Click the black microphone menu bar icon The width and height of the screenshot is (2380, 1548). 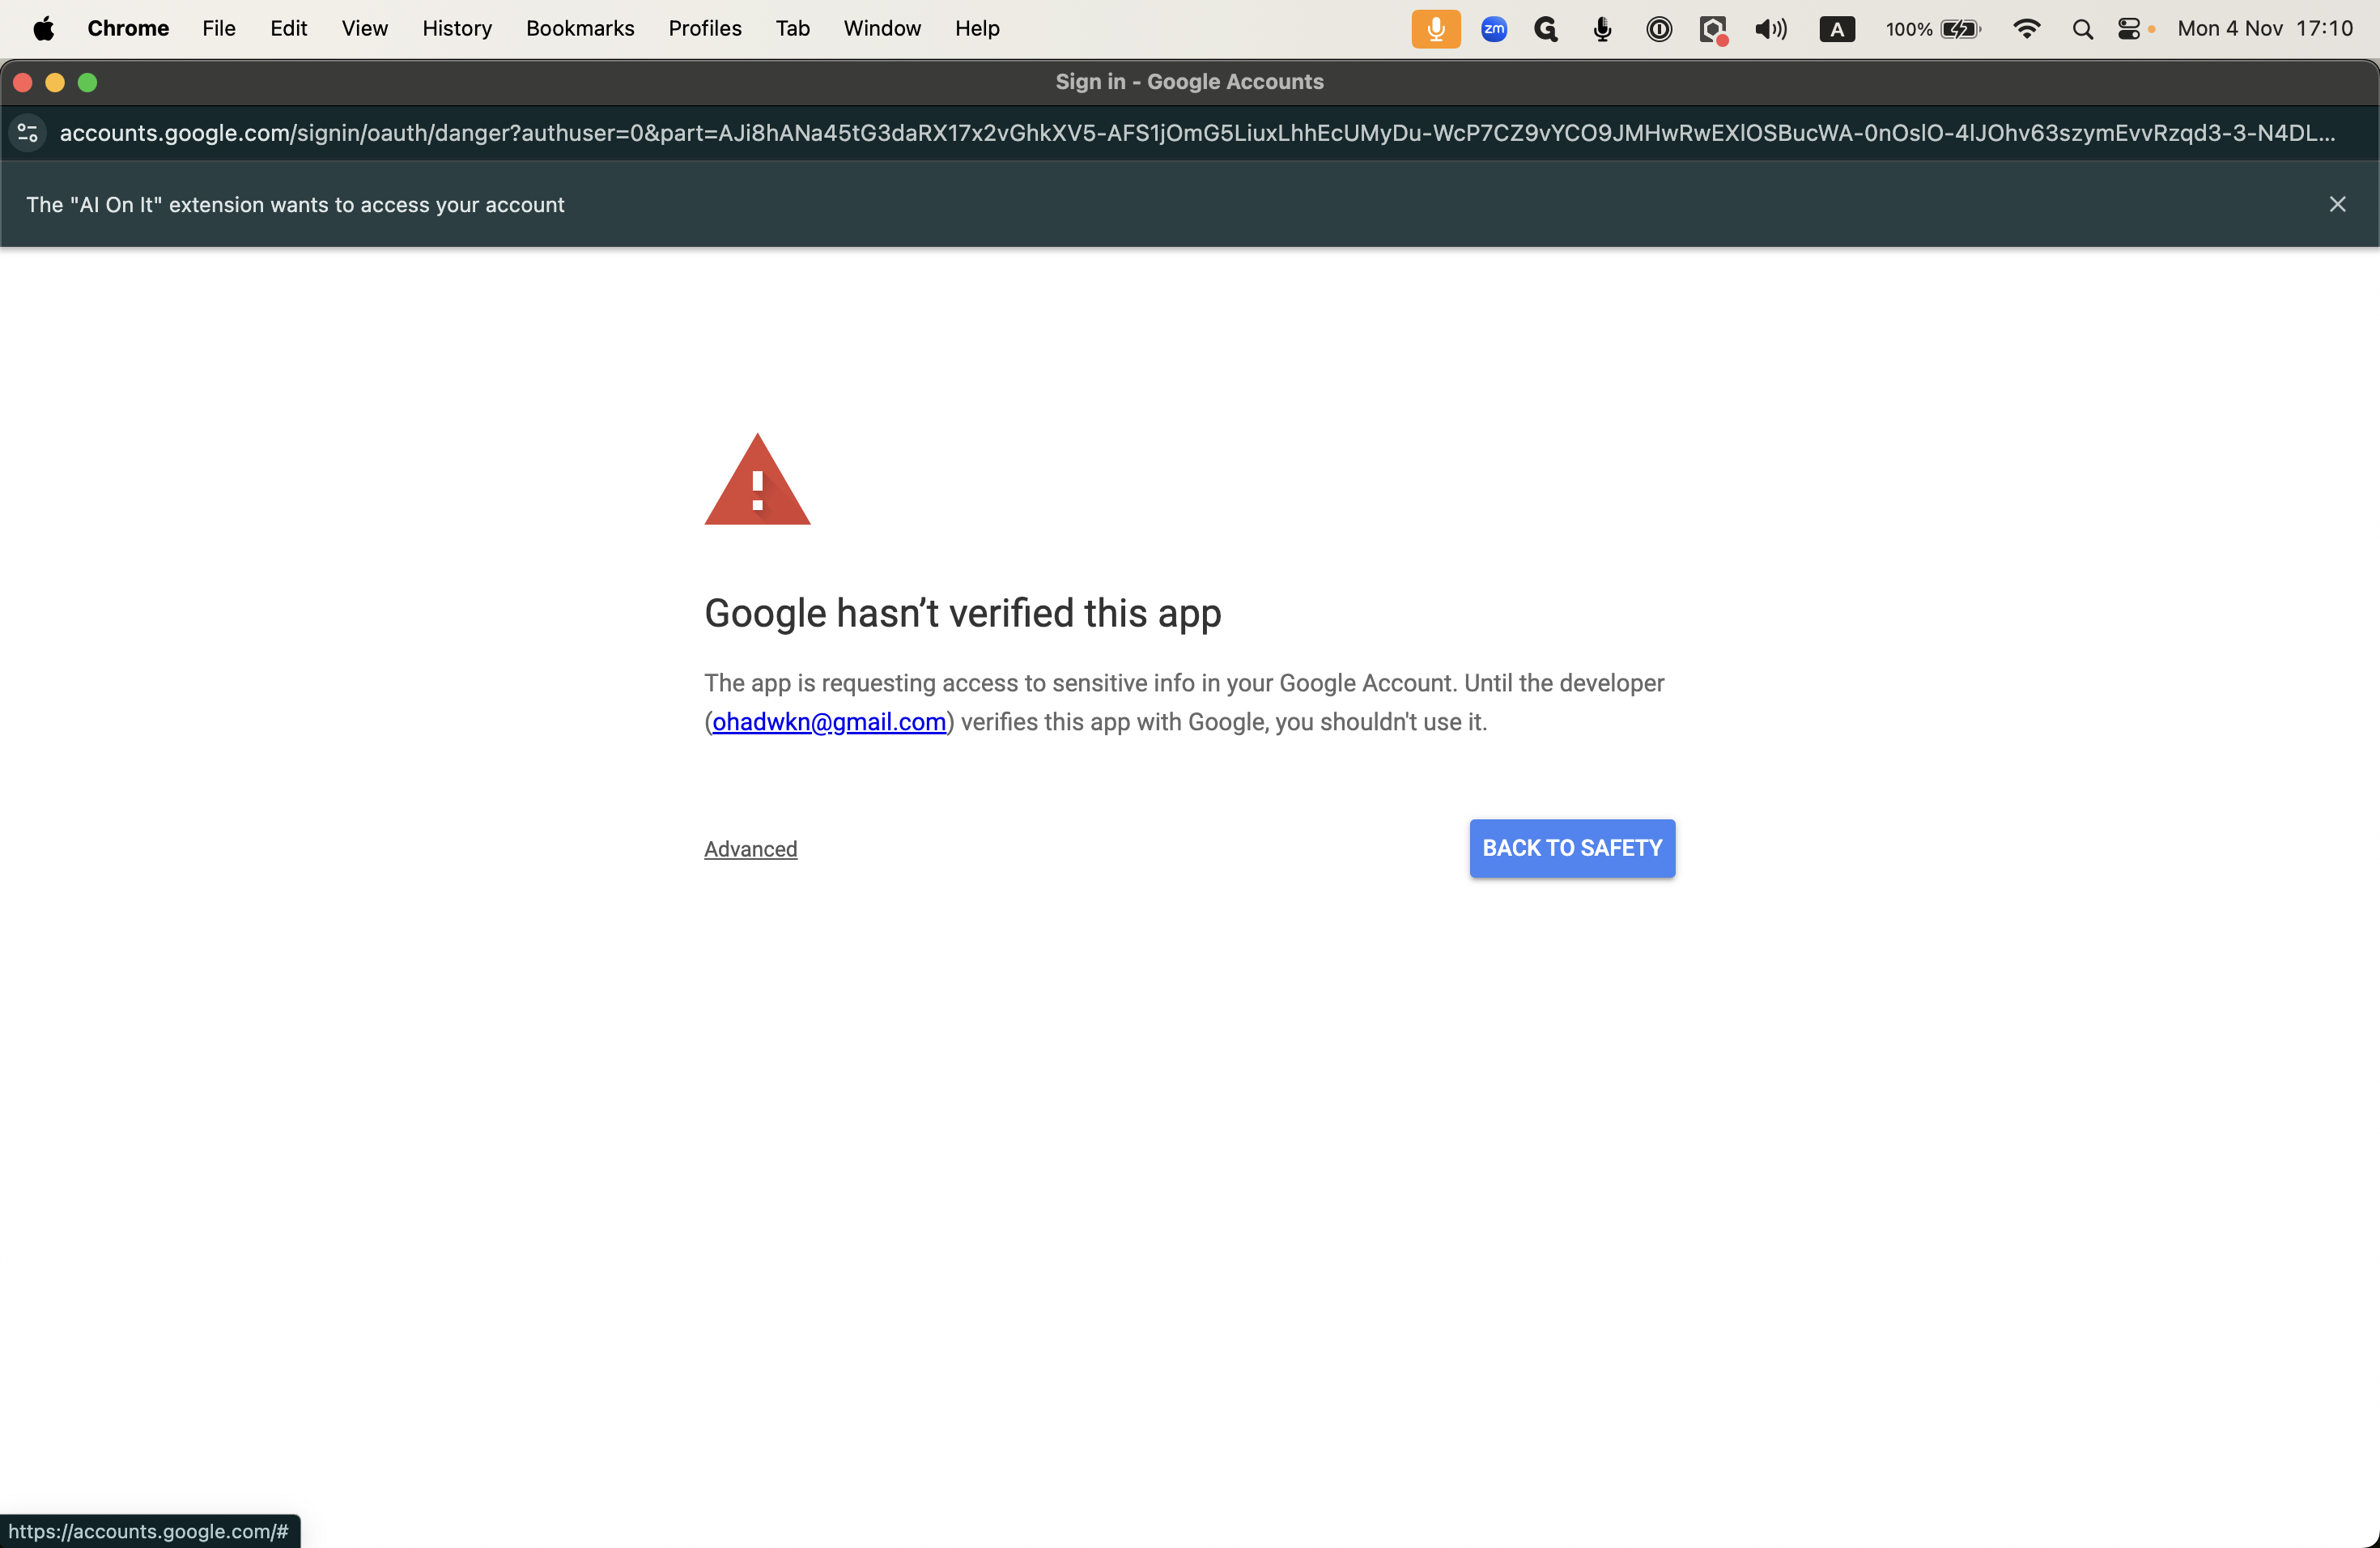coord(1602,29)
